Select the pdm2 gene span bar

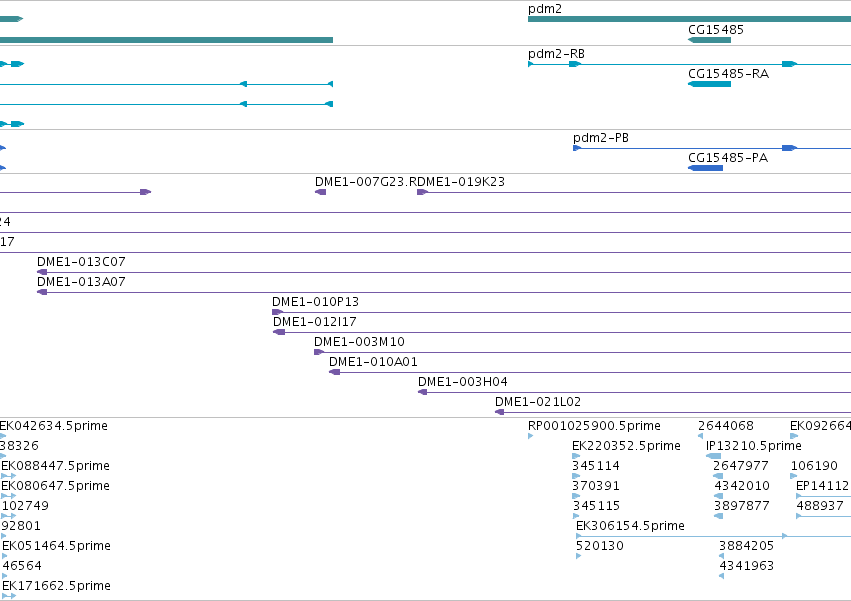point(689,19)
